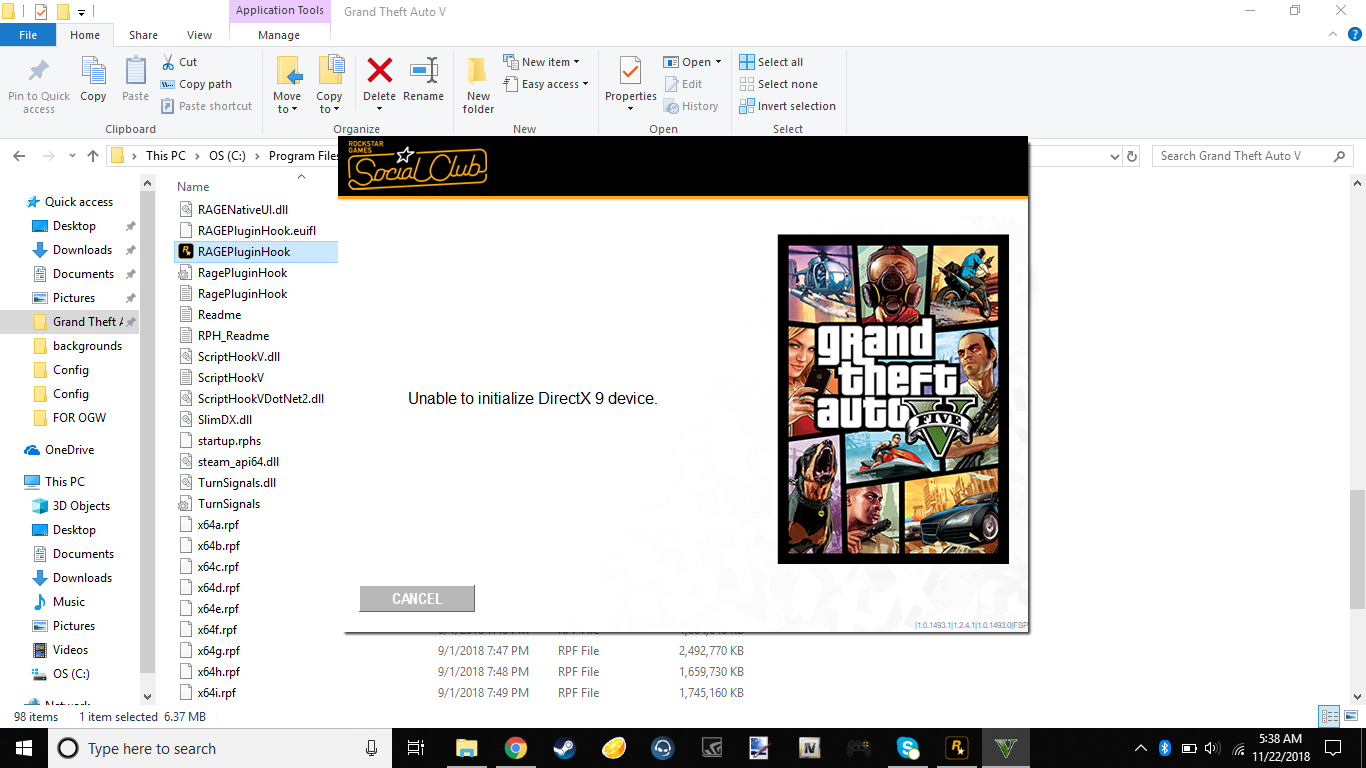Sort files by the Name column header

[193, 187]
